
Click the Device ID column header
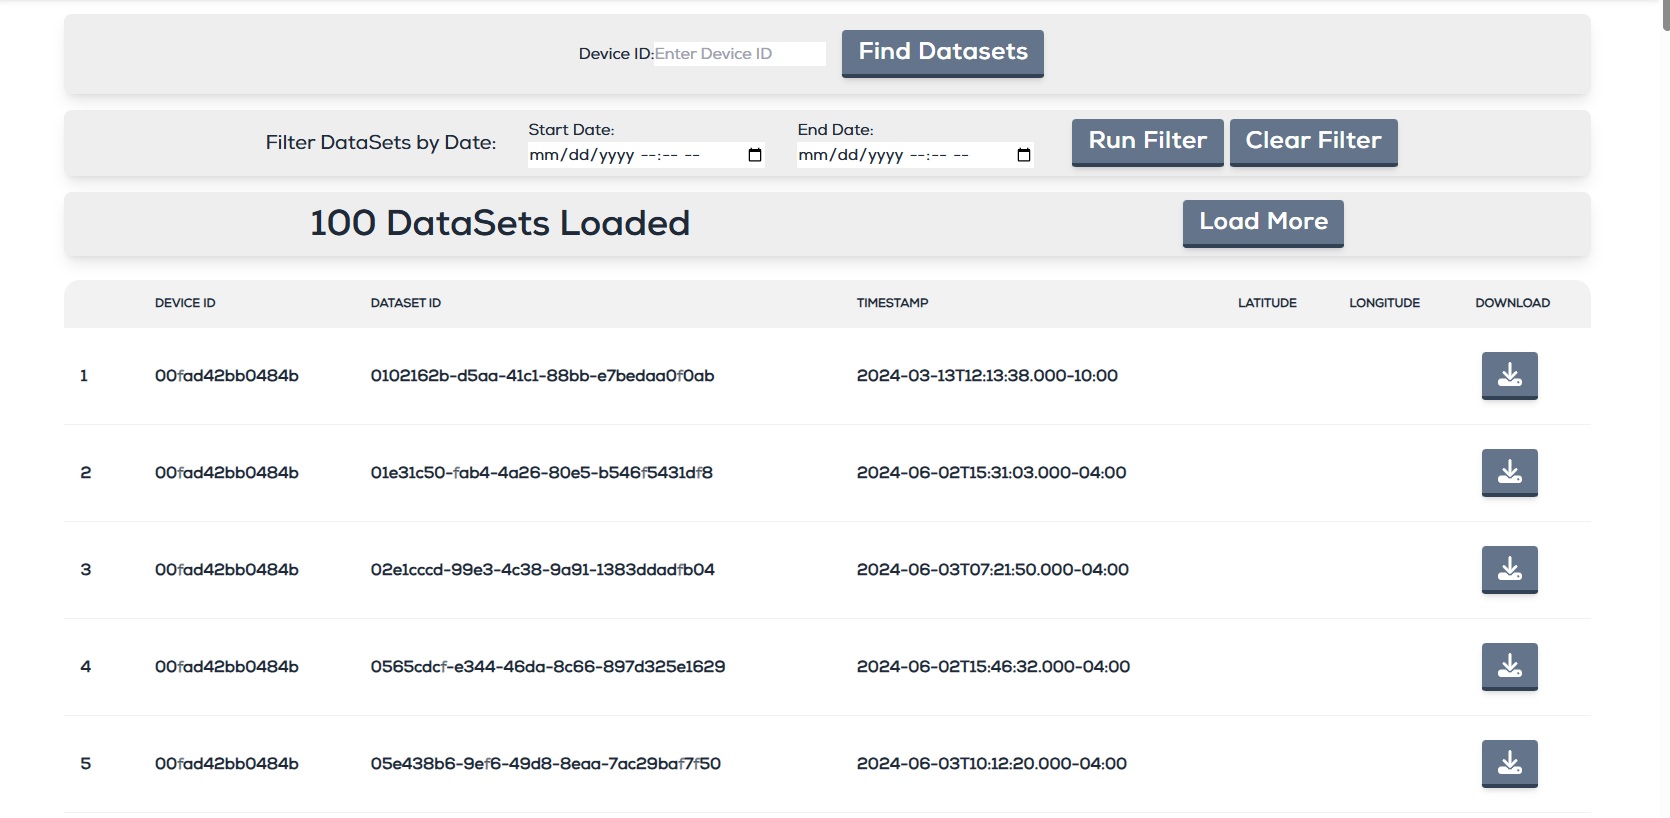[x=185, y=303]
